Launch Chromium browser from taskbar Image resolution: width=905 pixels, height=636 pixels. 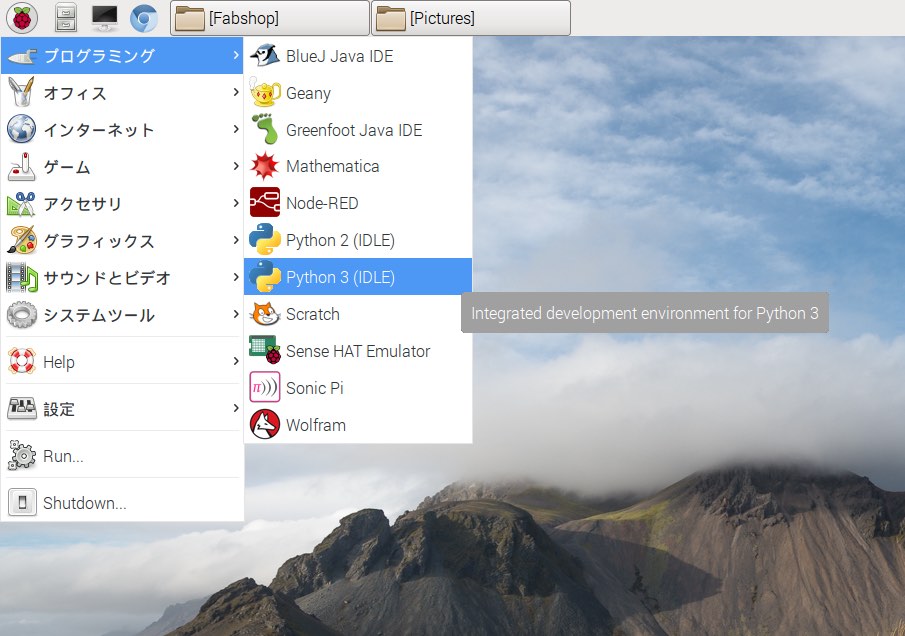pos(144,18)
